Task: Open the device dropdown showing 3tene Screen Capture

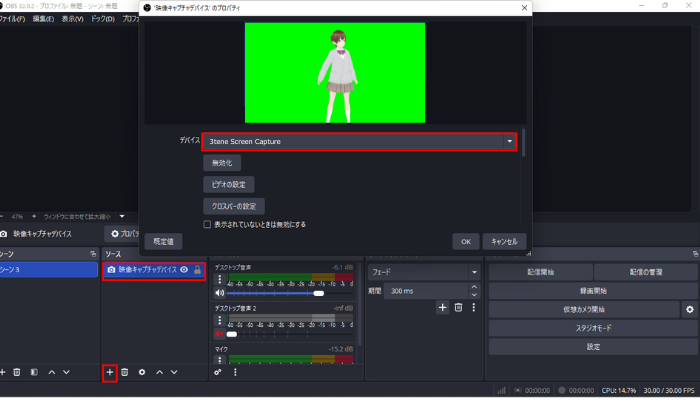Action: tap(359, 142)
